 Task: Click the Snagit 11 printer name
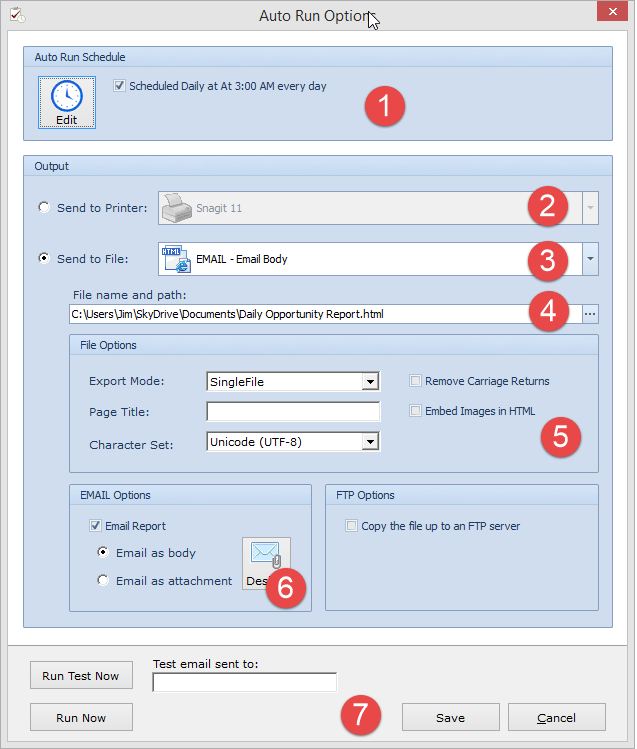tap(219, 208)
